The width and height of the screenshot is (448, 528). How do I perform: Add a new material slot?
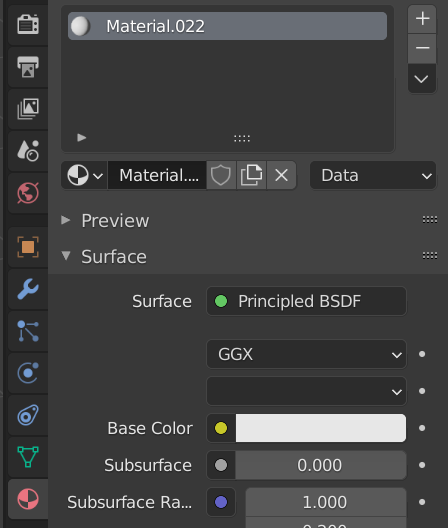coord(422,19)
